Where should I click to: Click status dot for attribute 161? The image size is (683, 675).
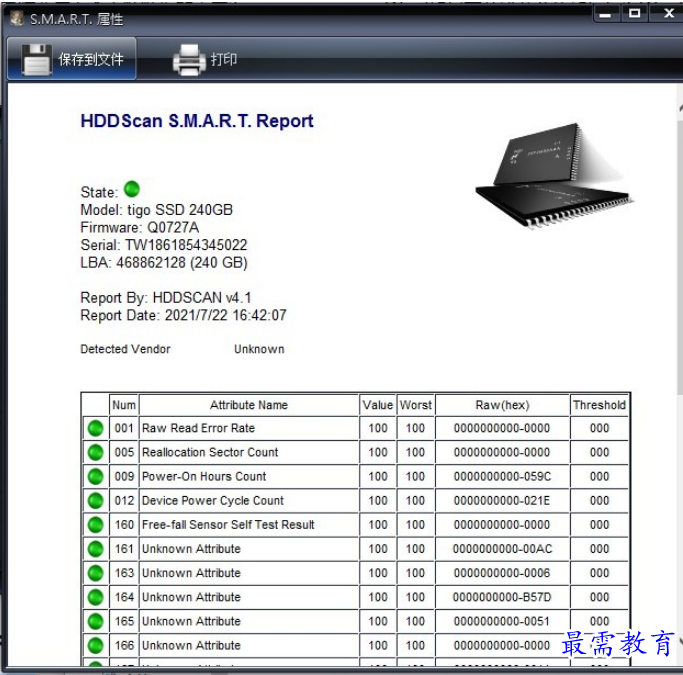pos(95,549)
